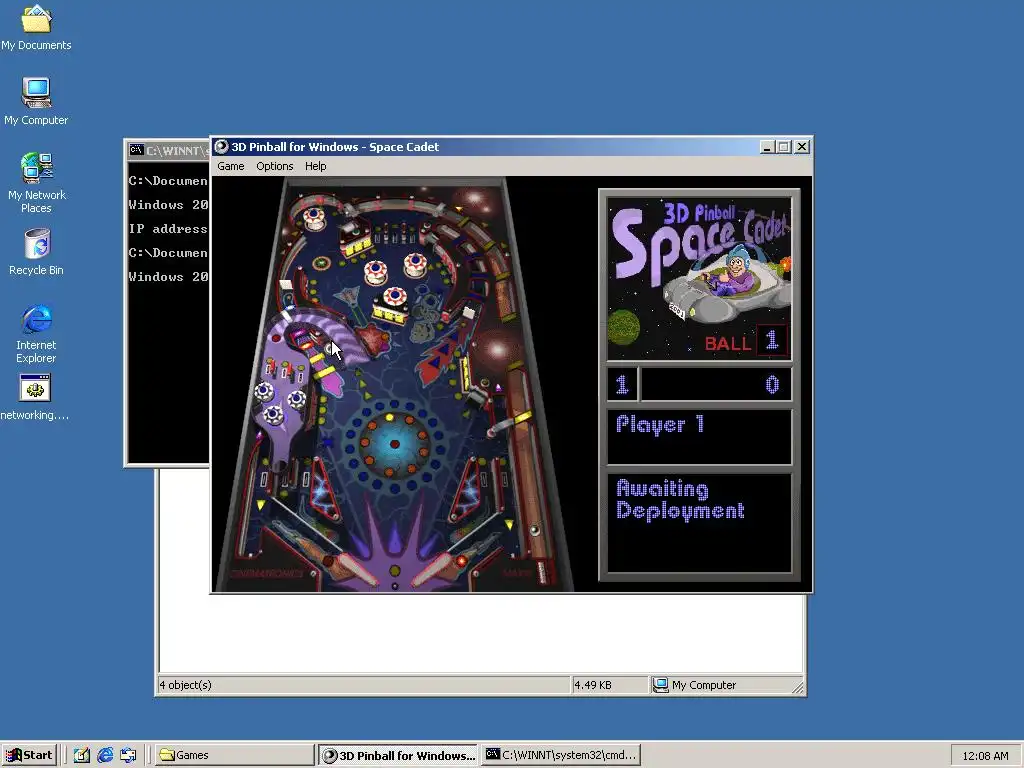
Task: Click the BALL 1 counter
Action: pyautogui.click(x=745, y=342)
